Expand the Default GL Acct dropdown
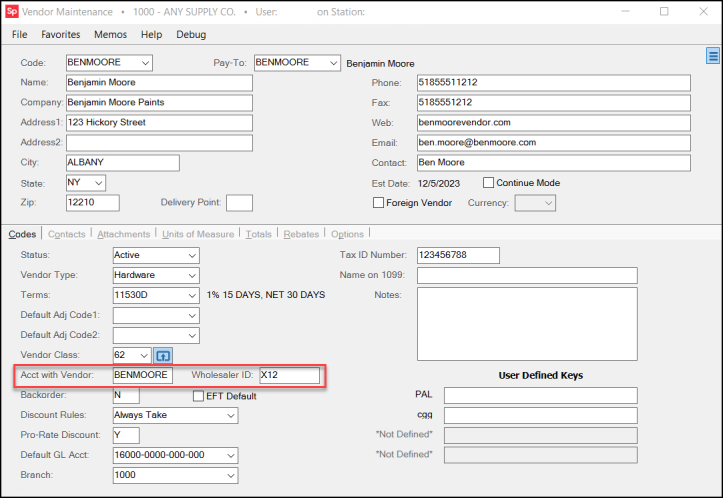Screen dimensions: 723x498 pos(231,456)
